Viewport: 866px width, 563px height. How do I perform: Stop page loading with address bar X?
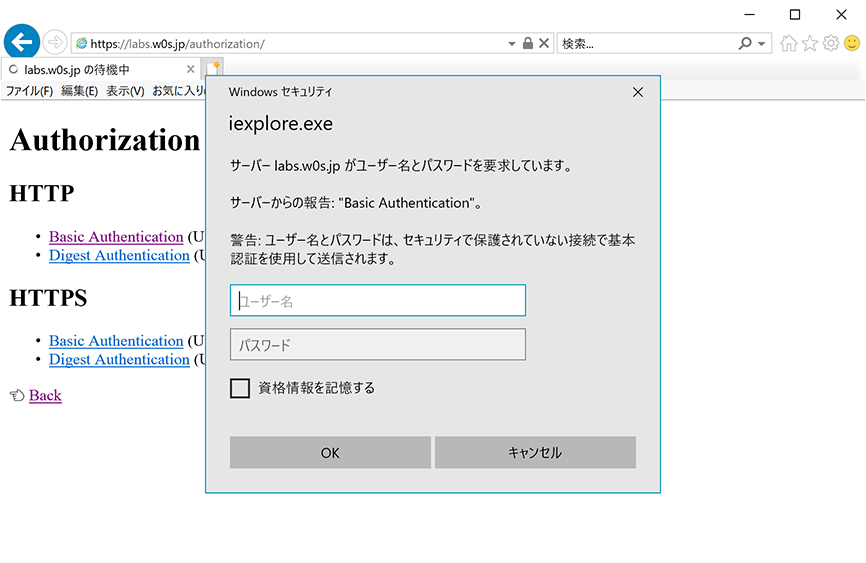(544, 44)
